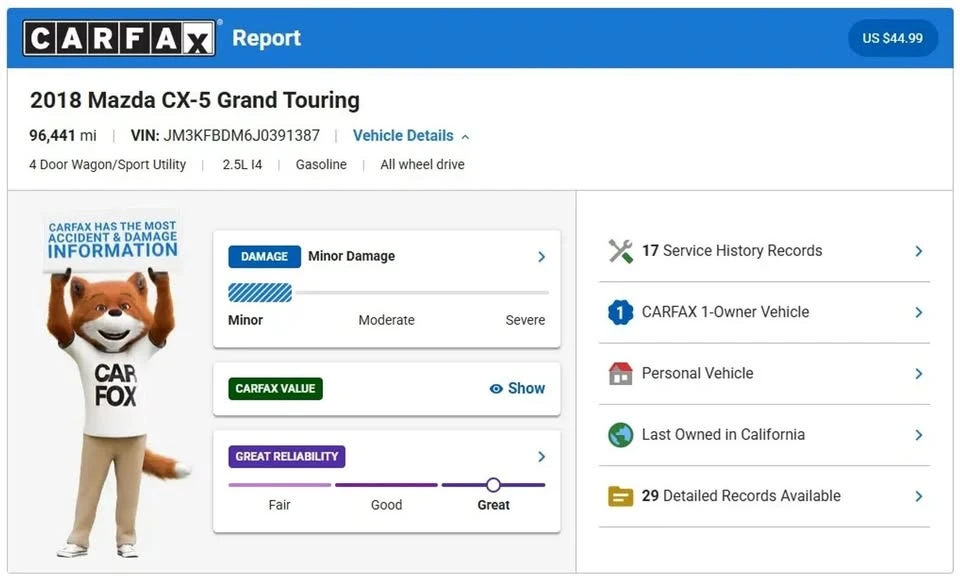This screenshot has height=579, width=960.
Task: Click the green CARFAX VALUE badge
Action: 275,389
